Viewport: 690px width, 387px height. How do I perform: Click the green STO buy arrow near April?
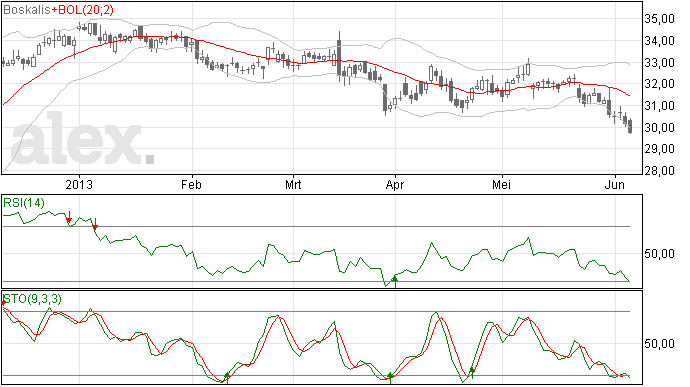[390, 378]
